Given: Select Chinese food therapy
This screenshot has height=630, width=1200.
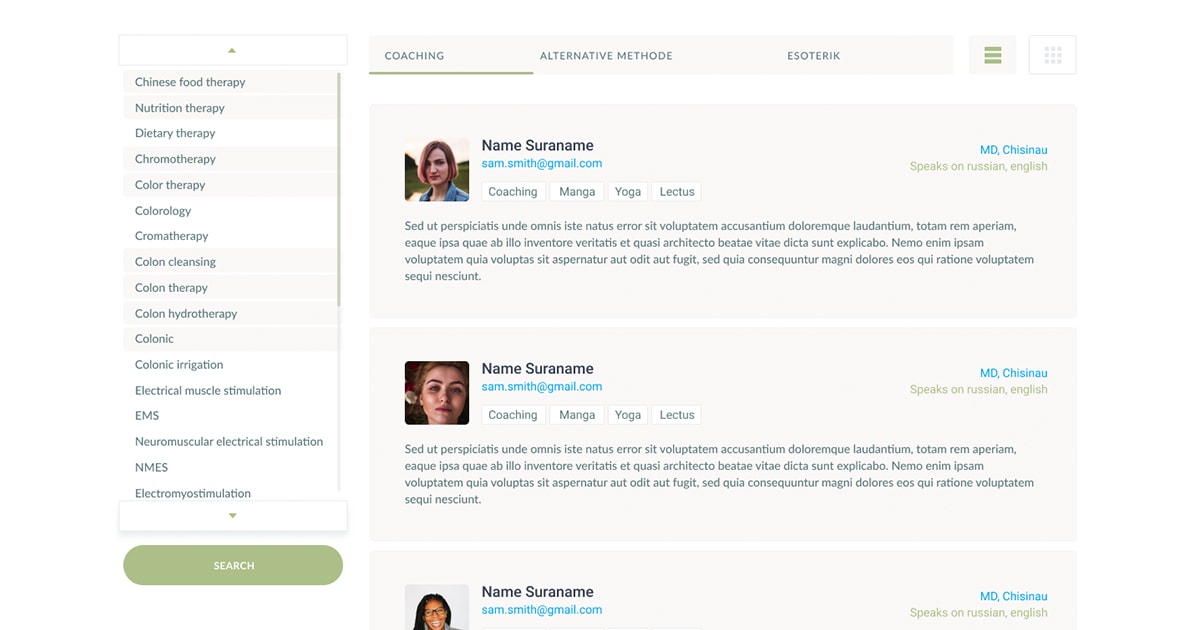Looking at the screenshot, I should [x=230, y=82].
